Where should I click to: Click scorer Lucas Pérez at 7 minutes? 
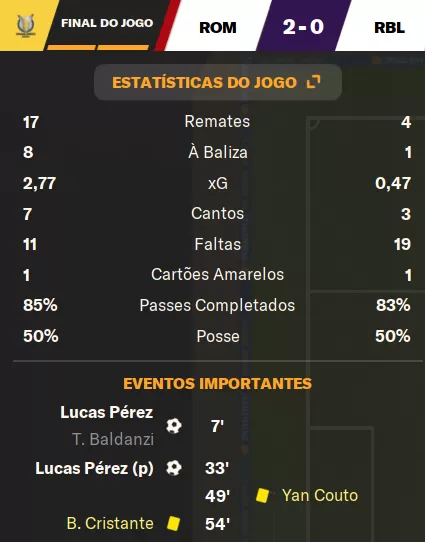106,412
